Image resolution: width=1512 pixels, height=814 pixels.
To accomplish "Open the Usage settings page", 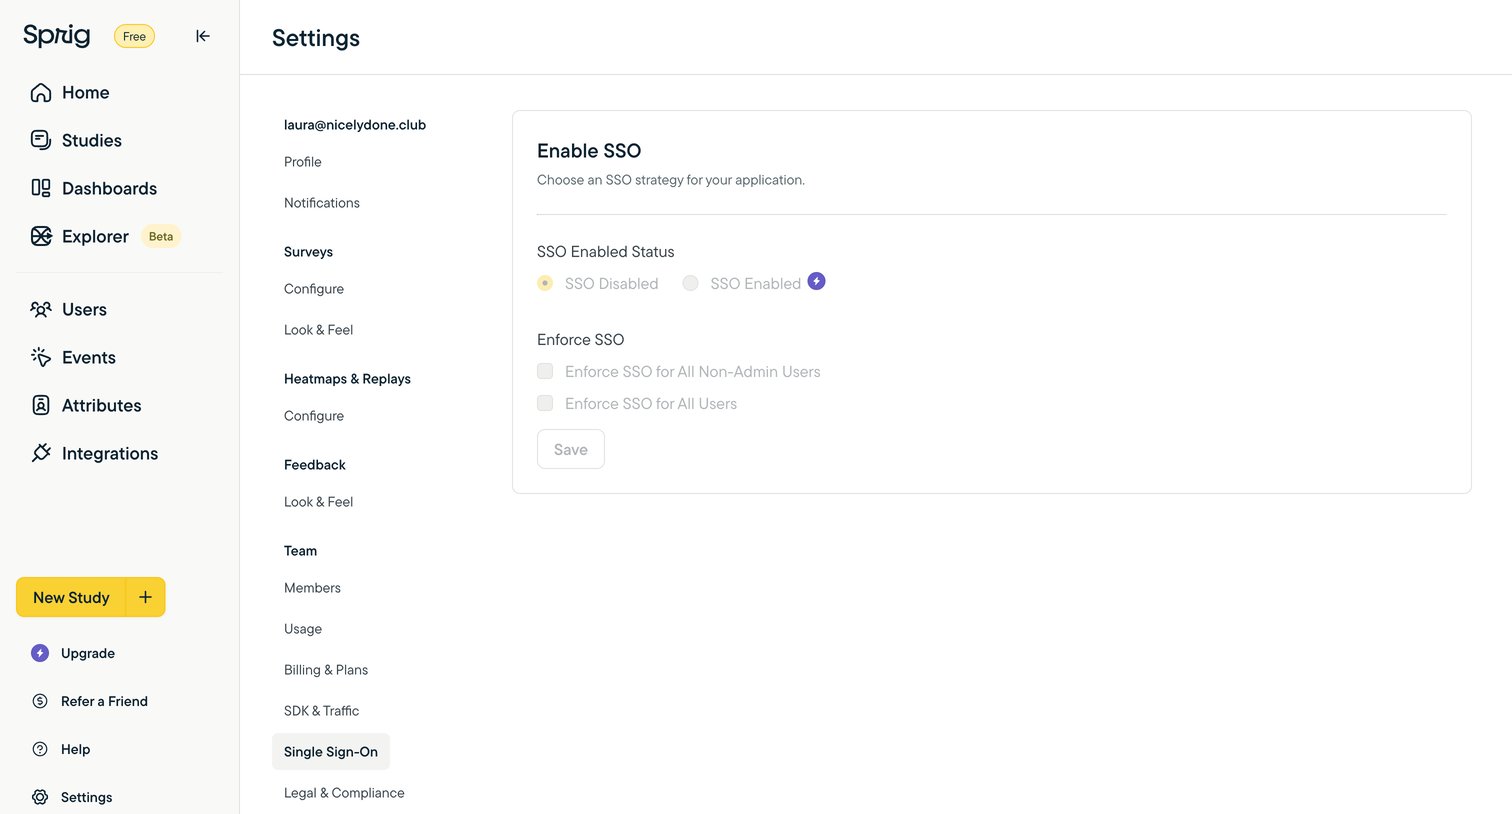I will click(303, 629).
